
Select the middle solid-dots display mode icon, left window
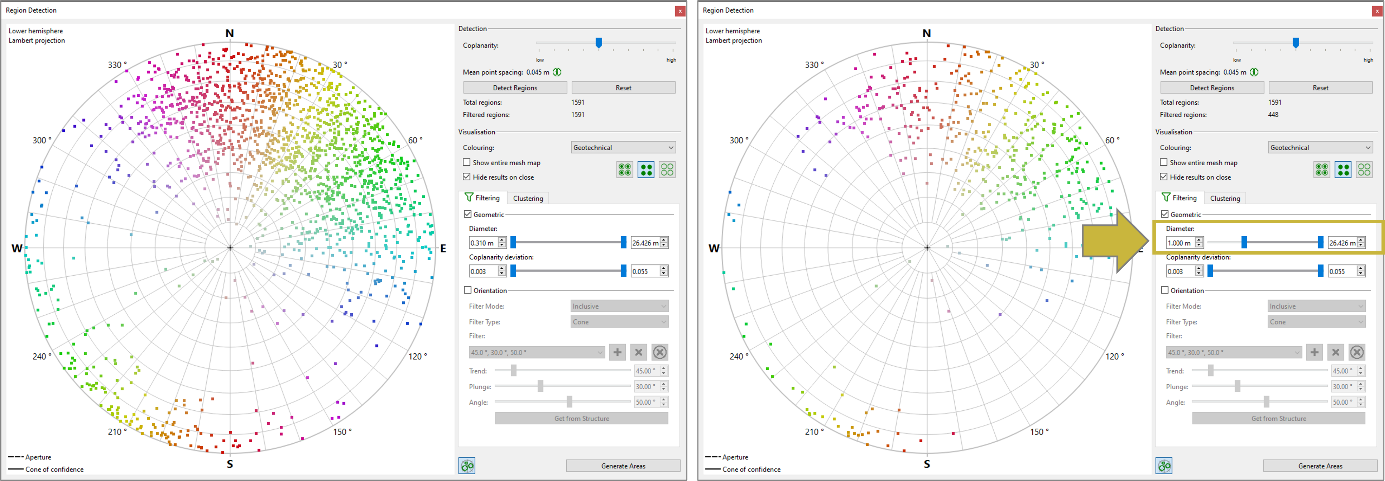[647, 170]
